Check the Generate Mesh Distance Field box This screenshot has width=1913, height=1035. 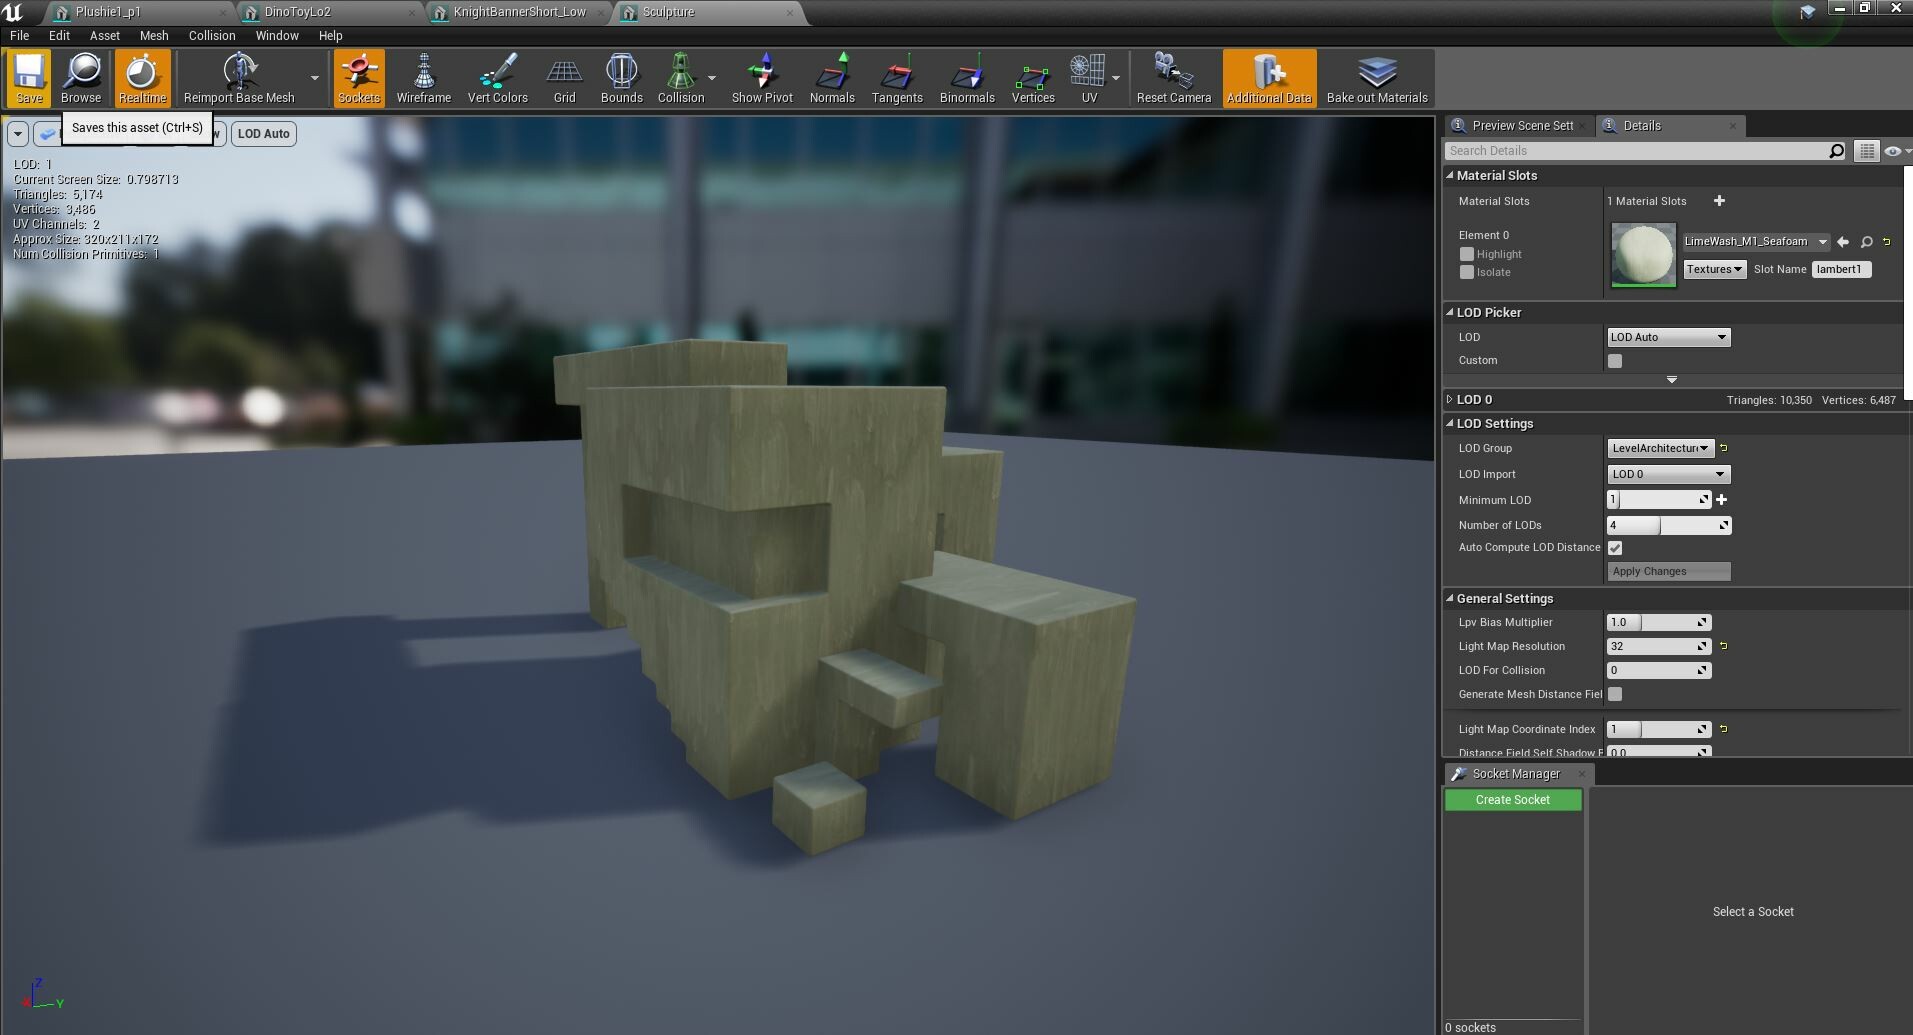[1616, 694]
